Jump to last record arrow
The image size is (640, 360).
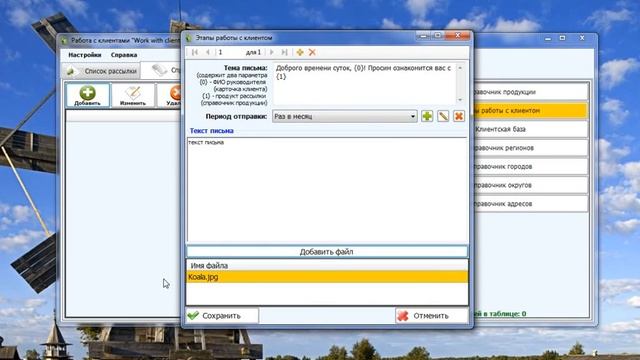284,52
